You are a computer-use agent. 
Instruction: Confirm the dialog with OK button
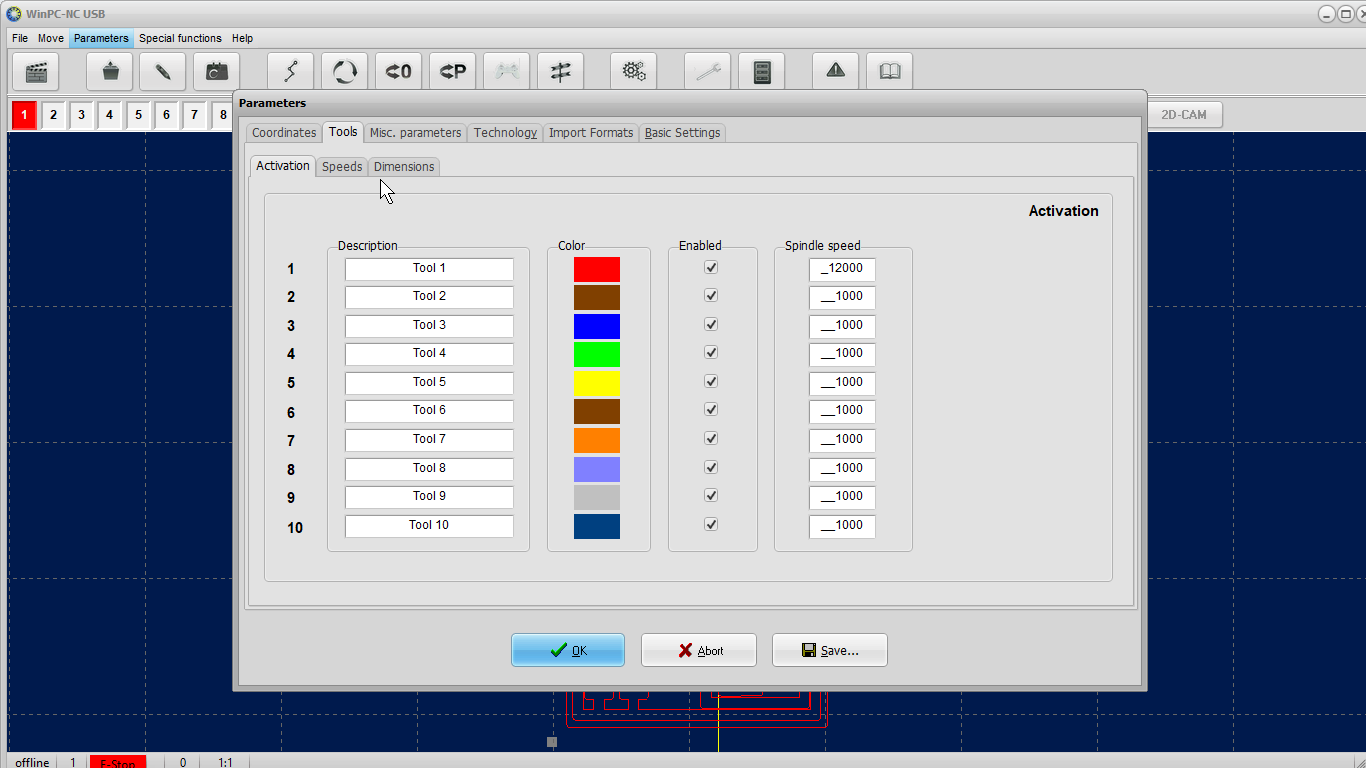[568, 650]
